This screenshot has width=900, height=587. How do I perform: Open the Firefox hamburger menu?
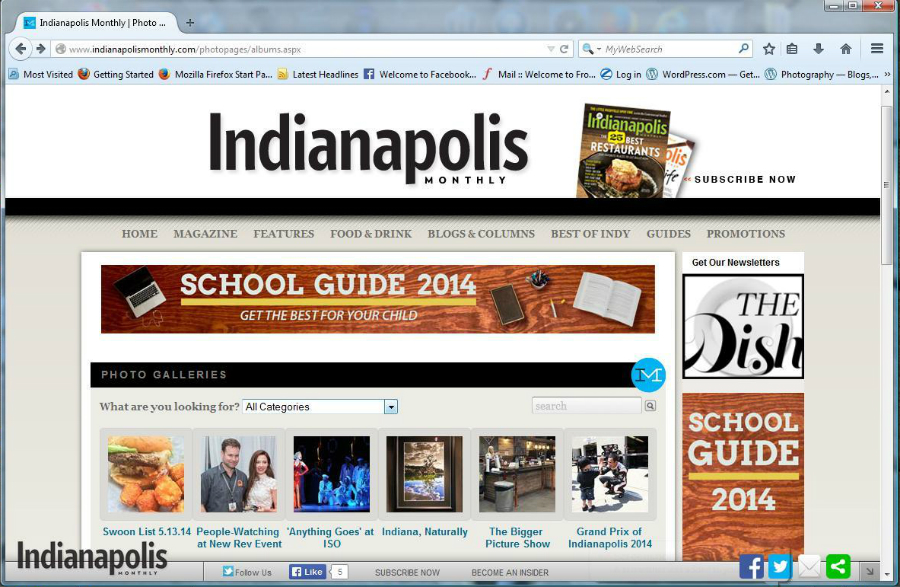click(x=877, y=48)
